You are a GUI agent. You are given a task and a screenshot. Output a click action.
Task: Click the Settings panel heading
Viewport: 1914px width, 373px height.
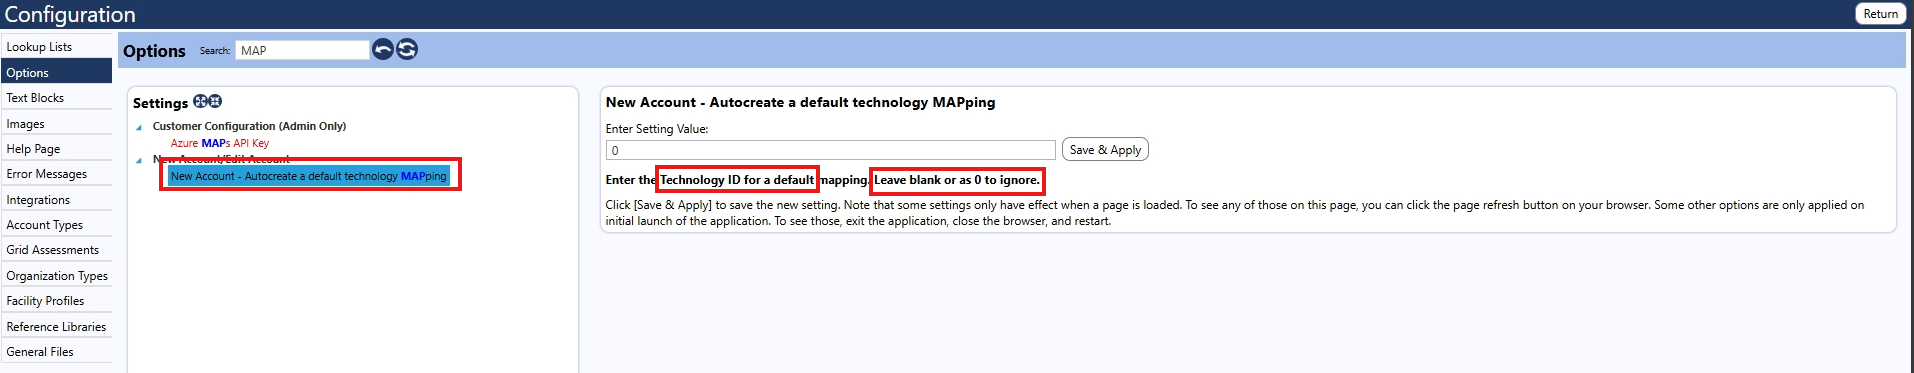160,103
